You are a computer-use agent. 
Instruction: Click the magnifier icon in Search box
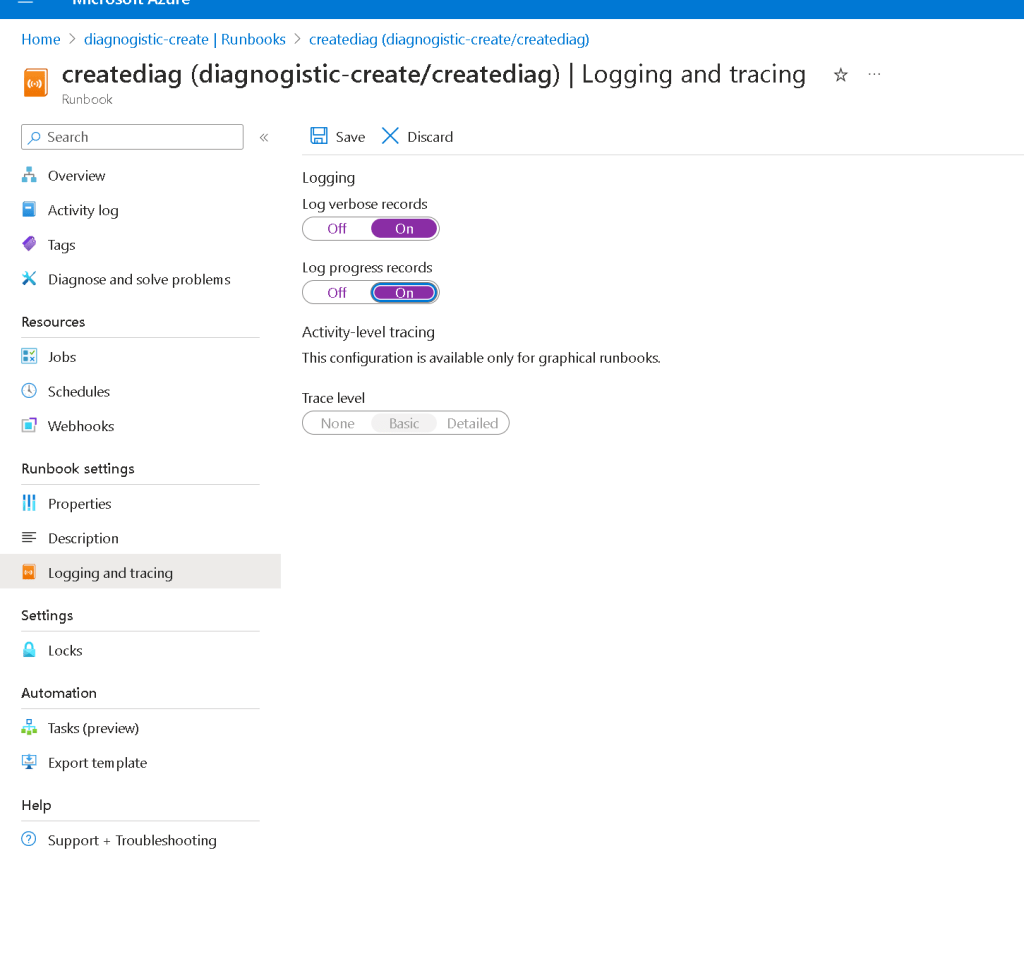[x=35, y=138]
